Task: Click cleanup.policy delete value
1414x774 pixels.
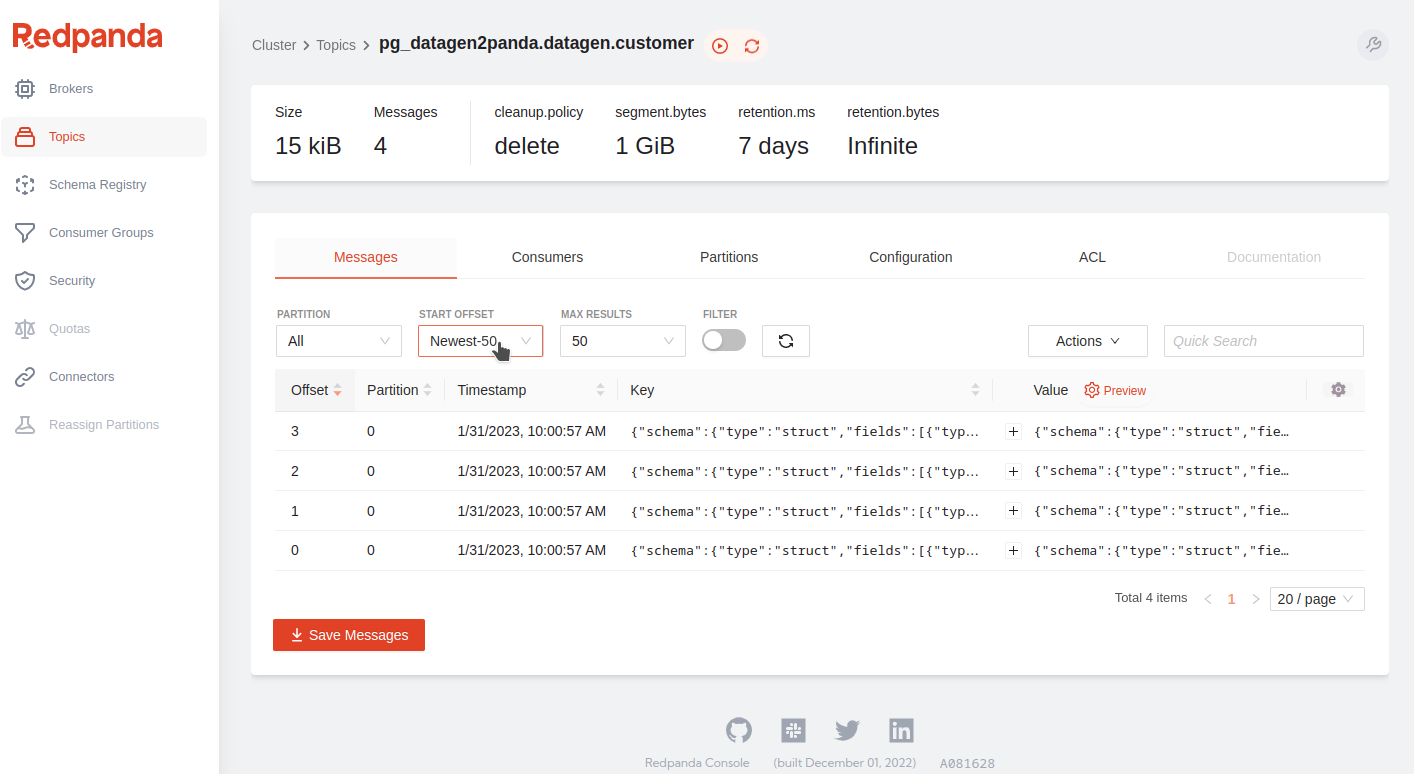Action: click(527, 146)
